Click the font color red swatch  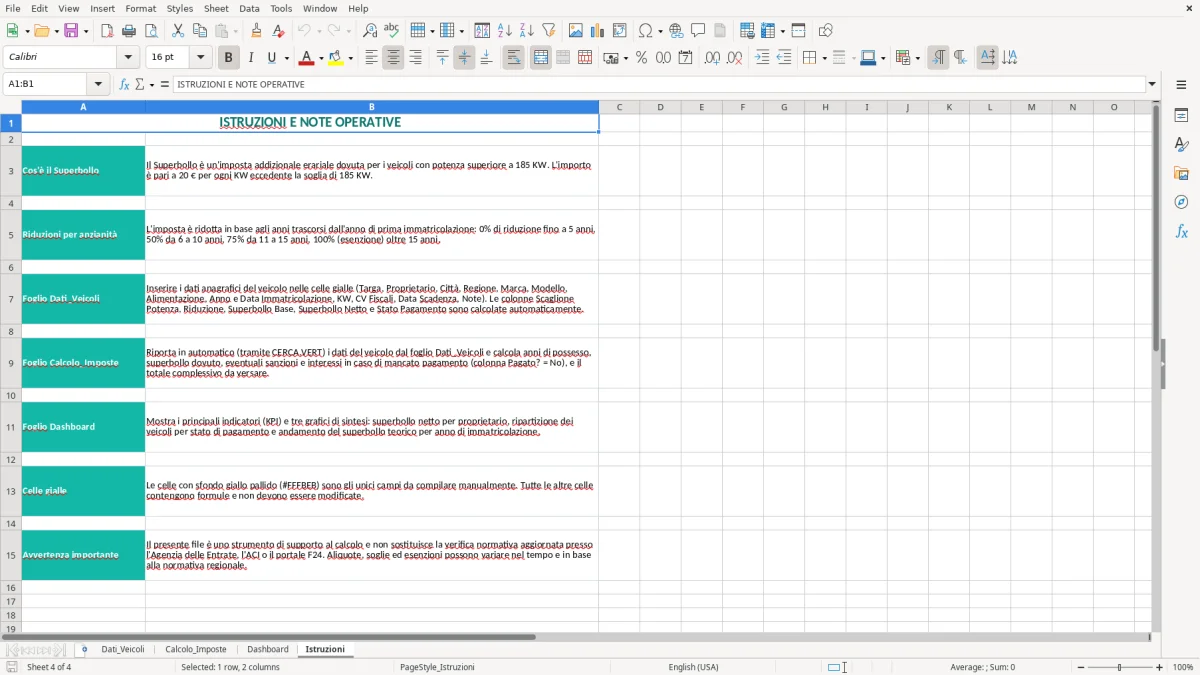tap(306, 58)
